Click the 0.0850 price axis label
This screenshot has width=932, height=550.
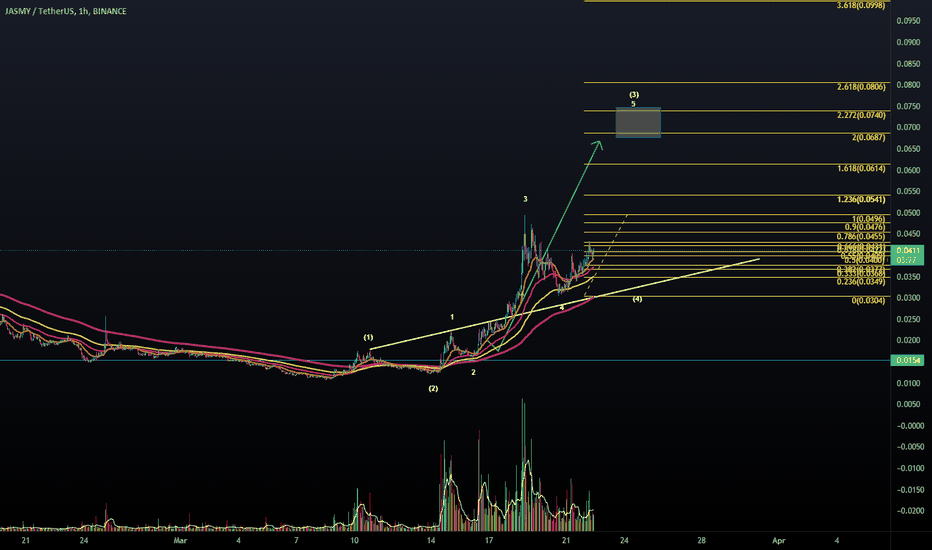[x=908, y=64]
